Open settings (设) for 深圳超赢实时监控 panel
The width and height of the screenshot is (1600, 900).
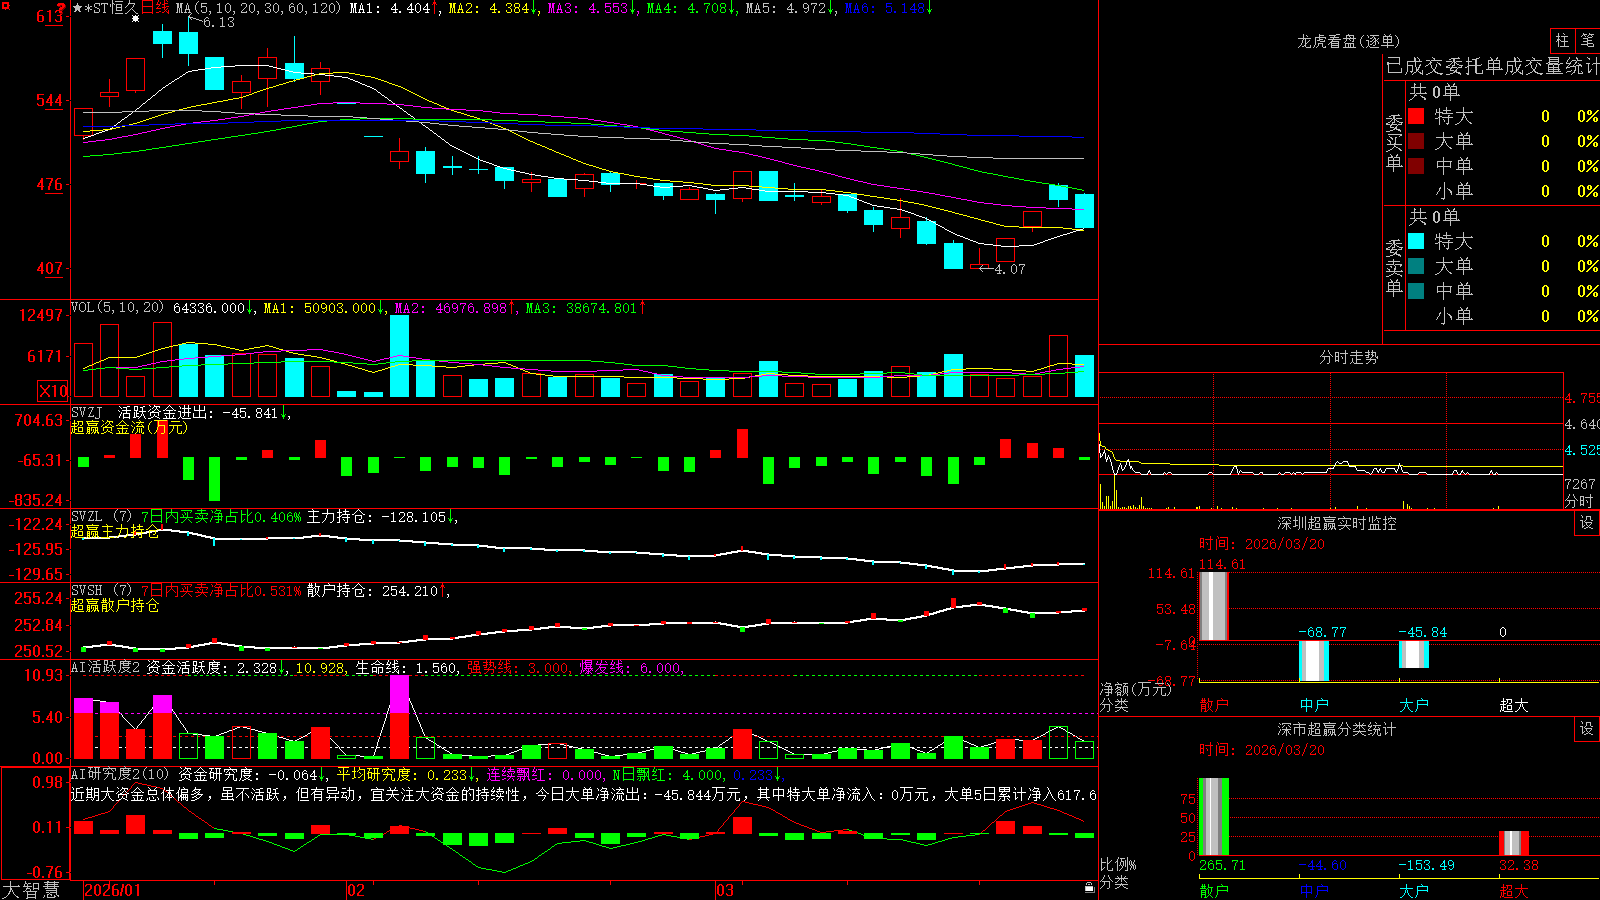click(x=1587, y=523)
